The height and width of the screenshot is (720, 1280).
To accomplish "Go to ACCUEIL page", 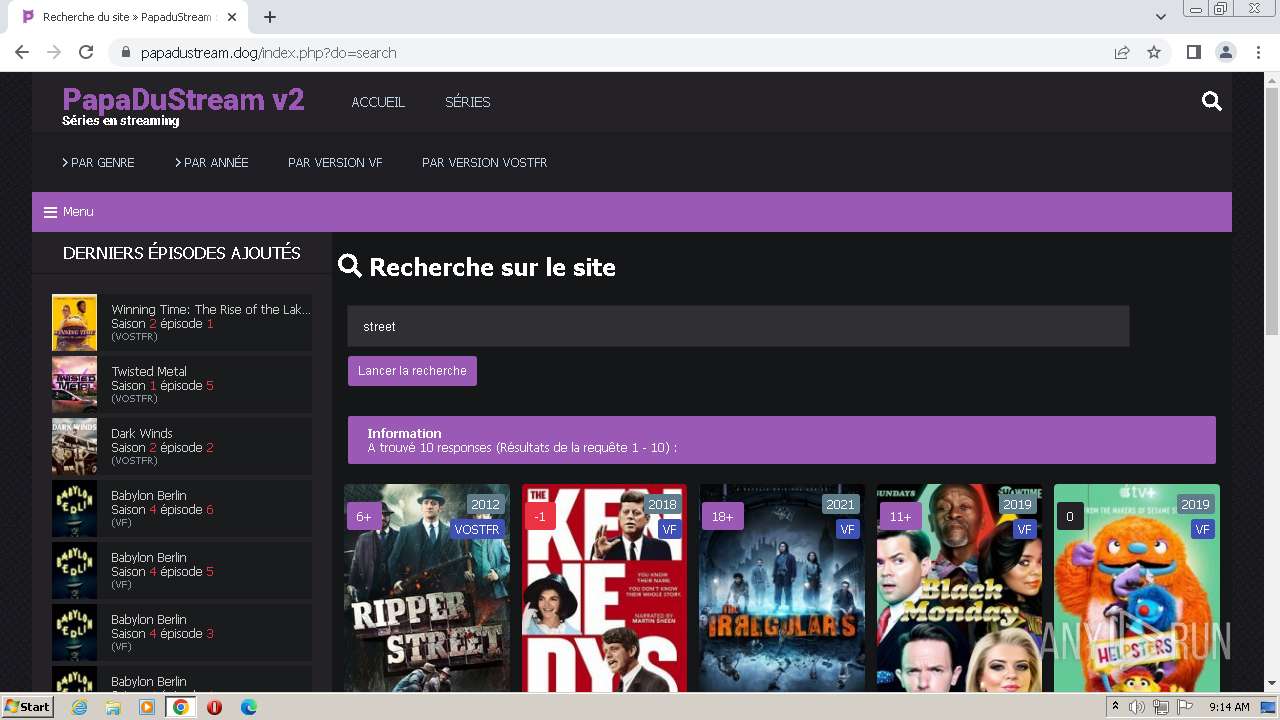I will point(378,102).
